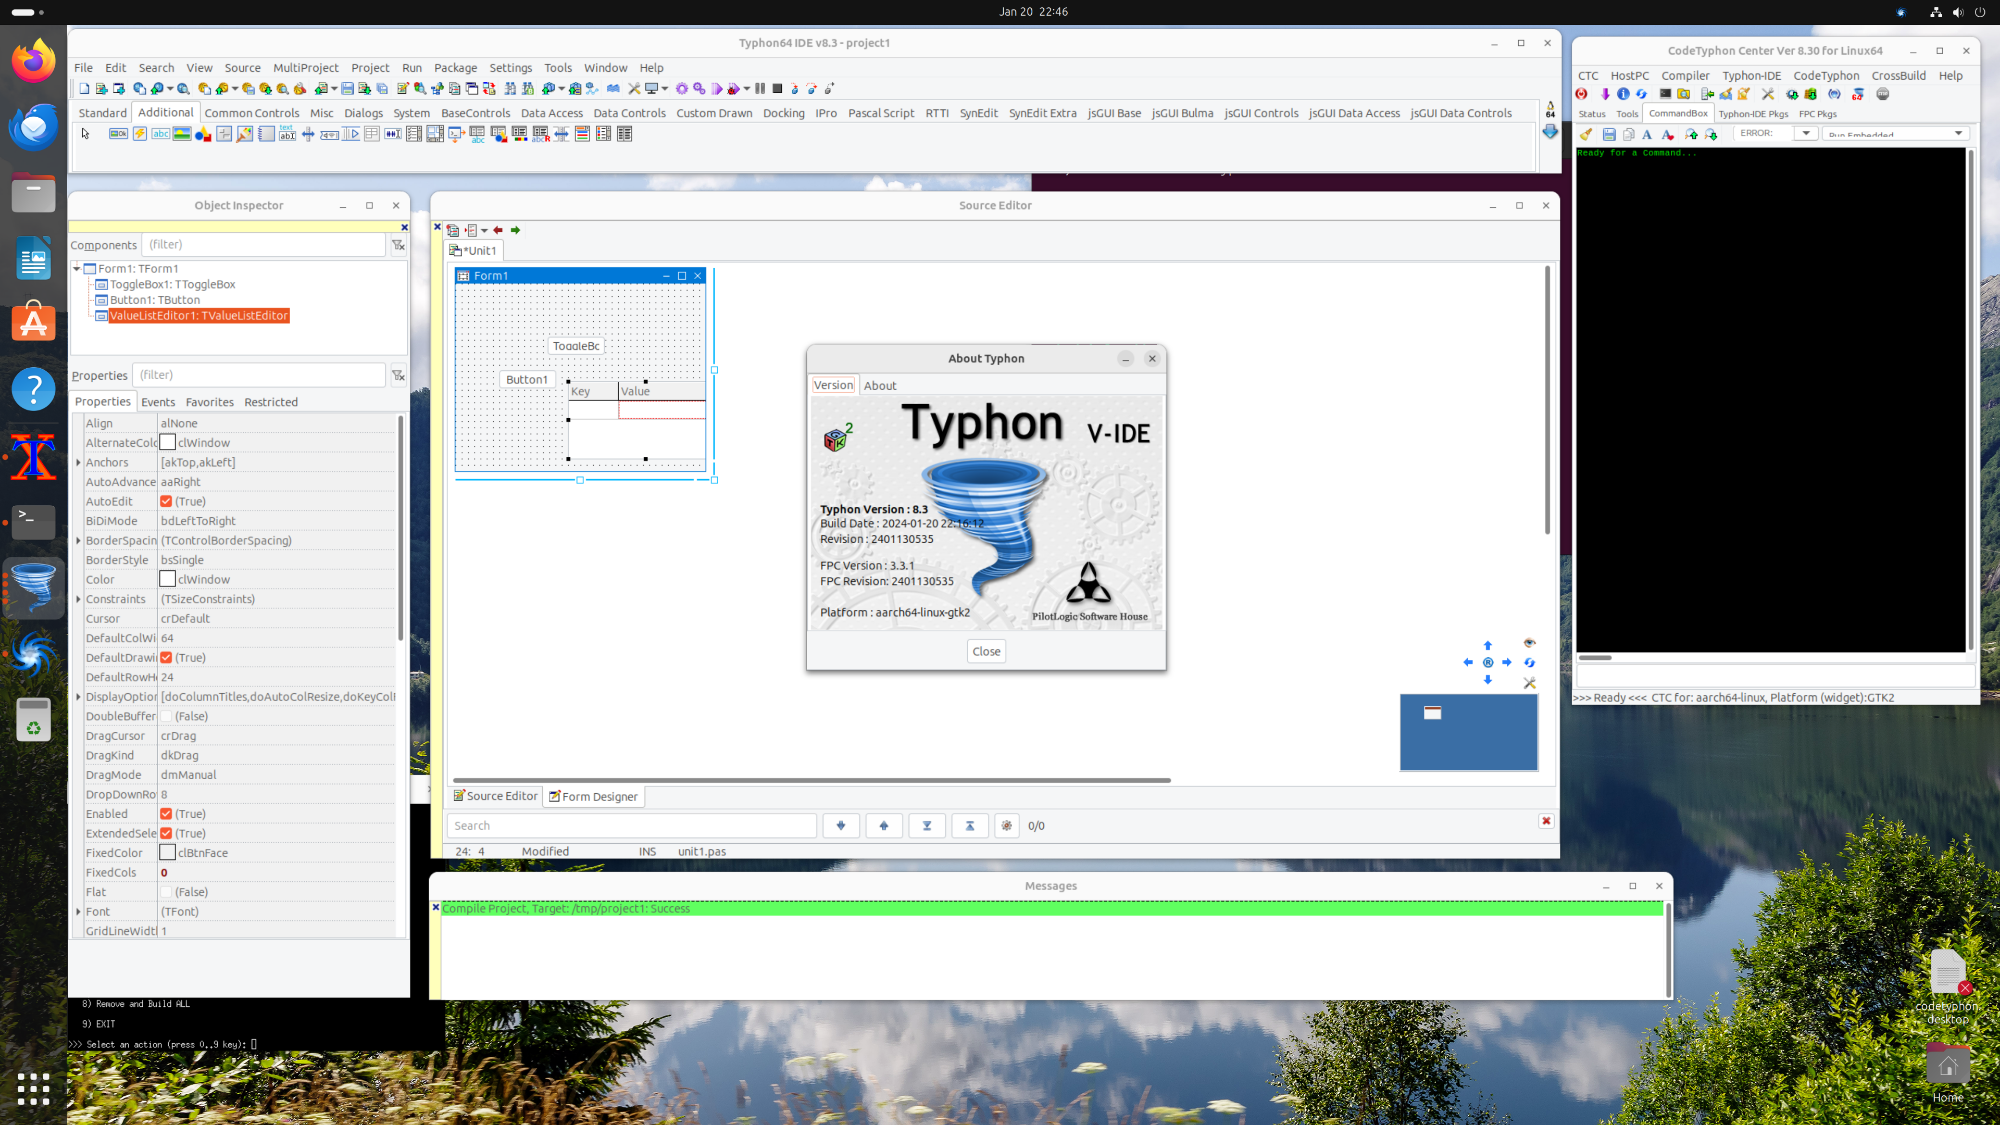
Task: Open IDE options with the crossed-tools icon
Action: tap(634, 89)
